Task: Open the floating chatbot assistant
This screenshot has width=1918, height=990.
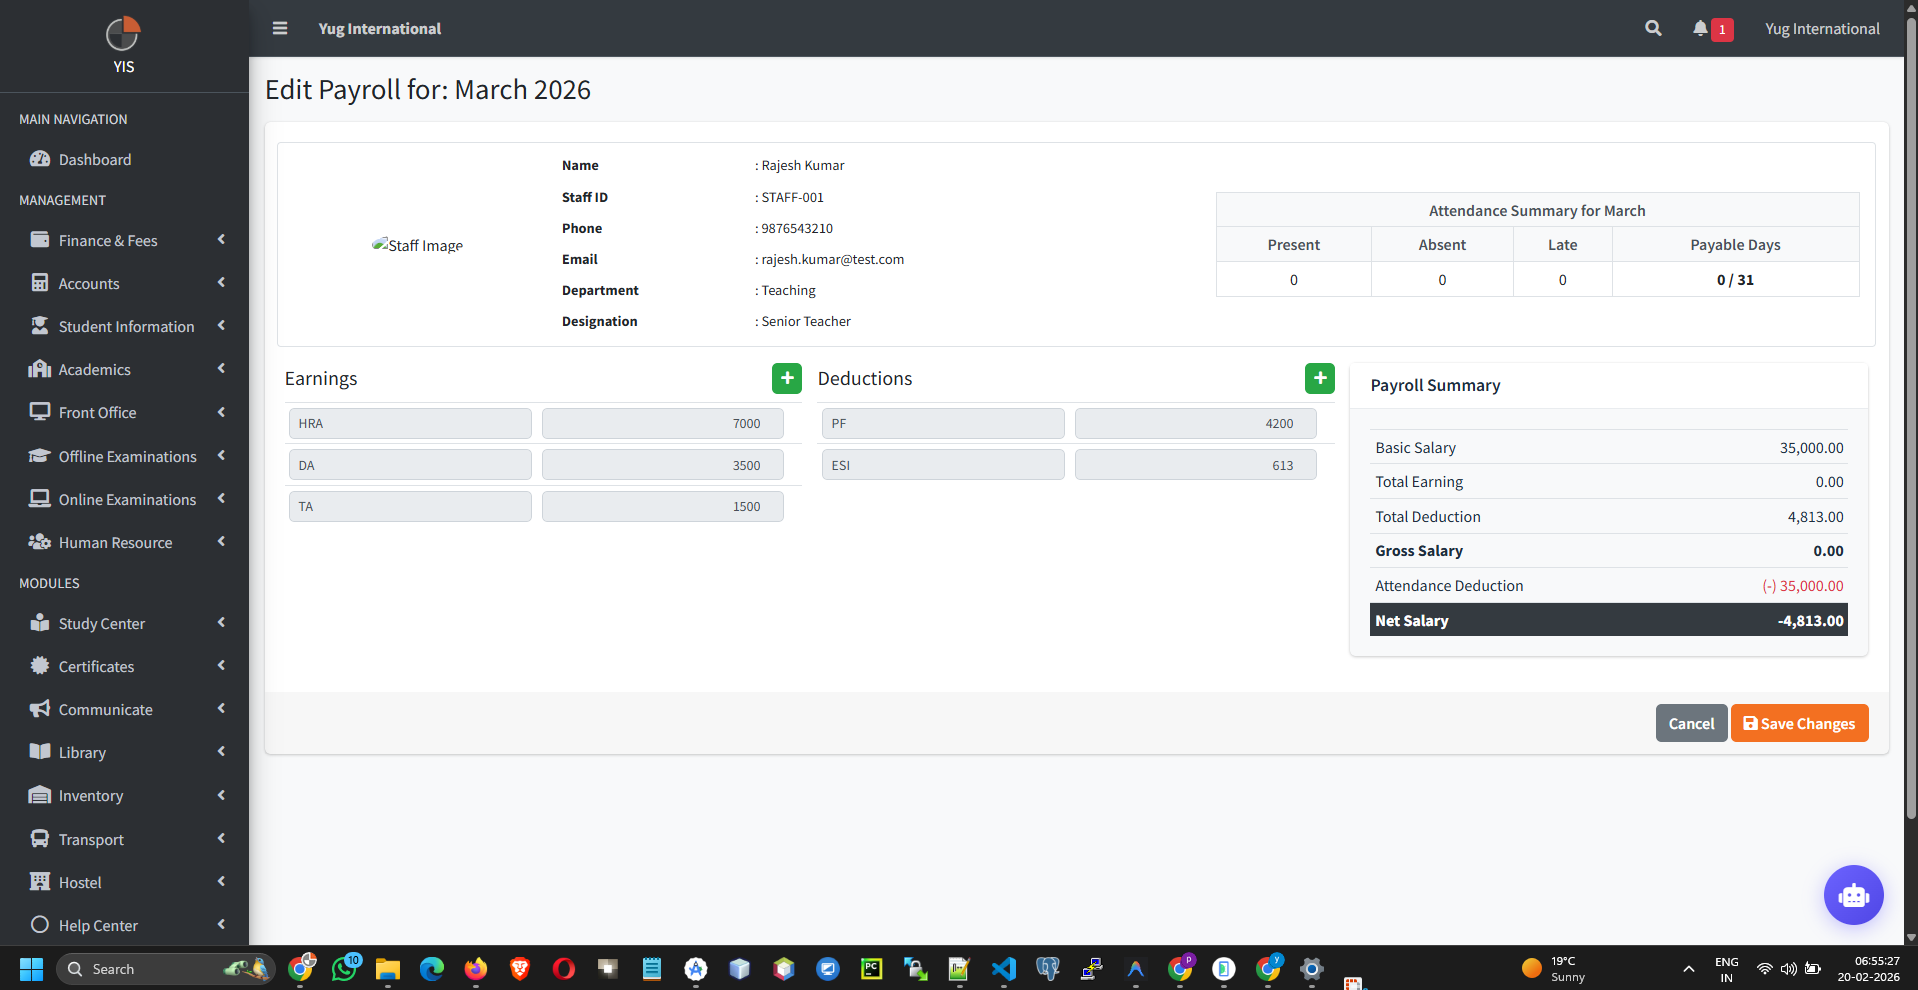Action: click(x=1853, y=895)
